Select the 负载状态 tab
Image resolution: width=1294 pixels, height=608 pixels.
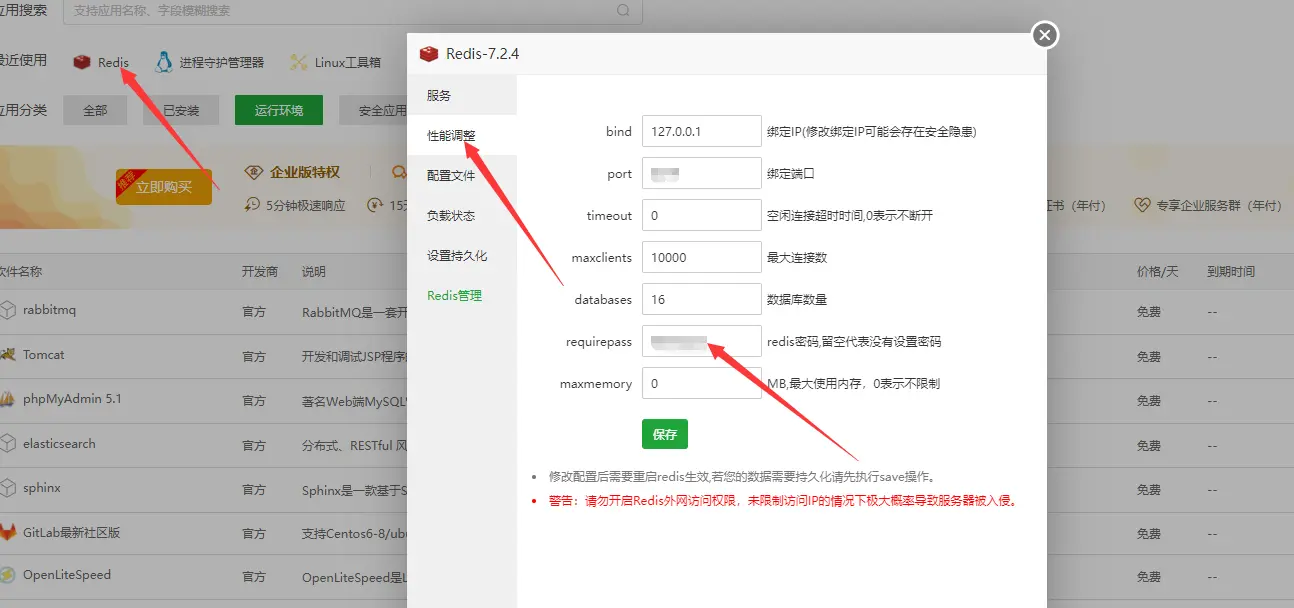[451, 215]
